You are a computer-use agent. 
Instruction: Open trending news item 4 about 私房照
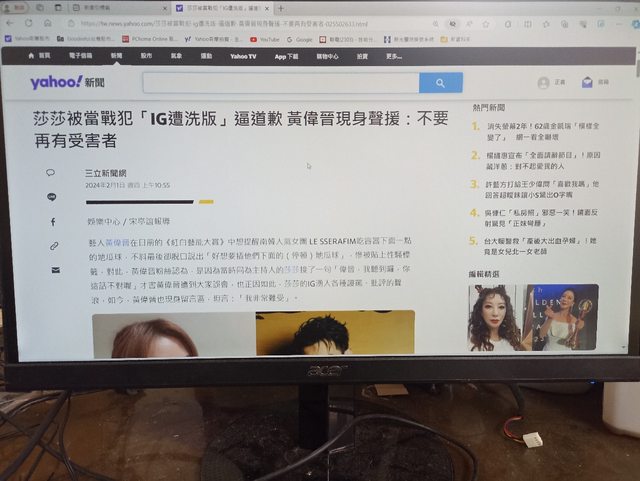[541, 218]
